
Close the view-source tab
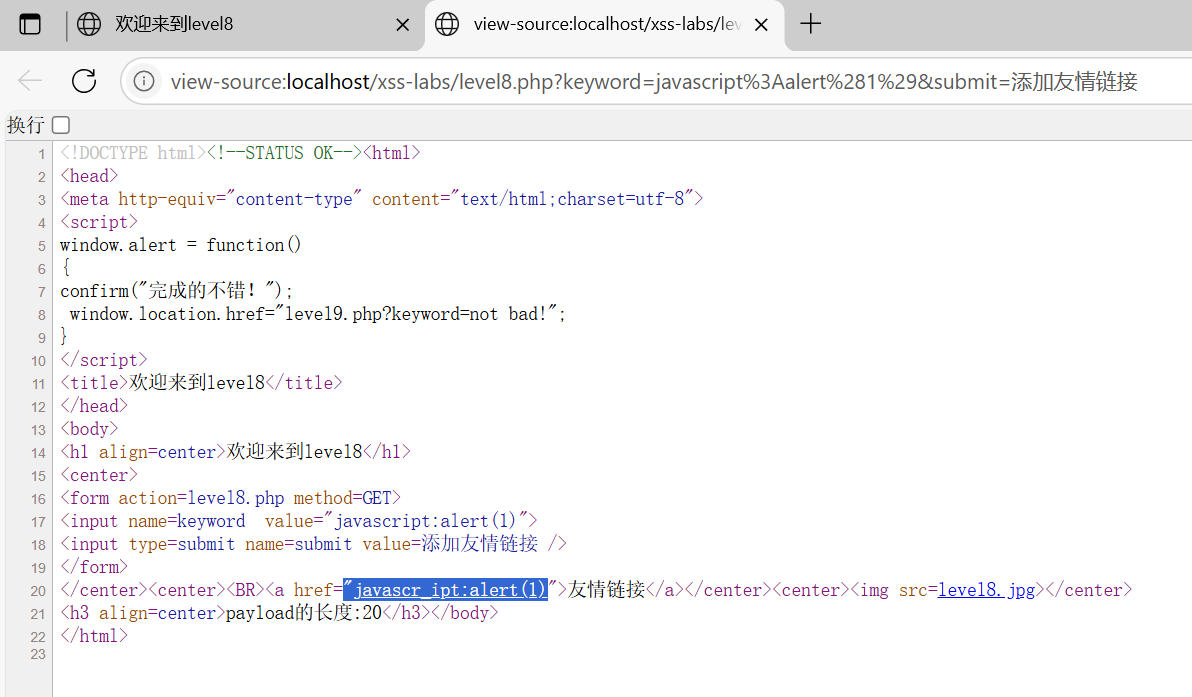tap(761, 25)
